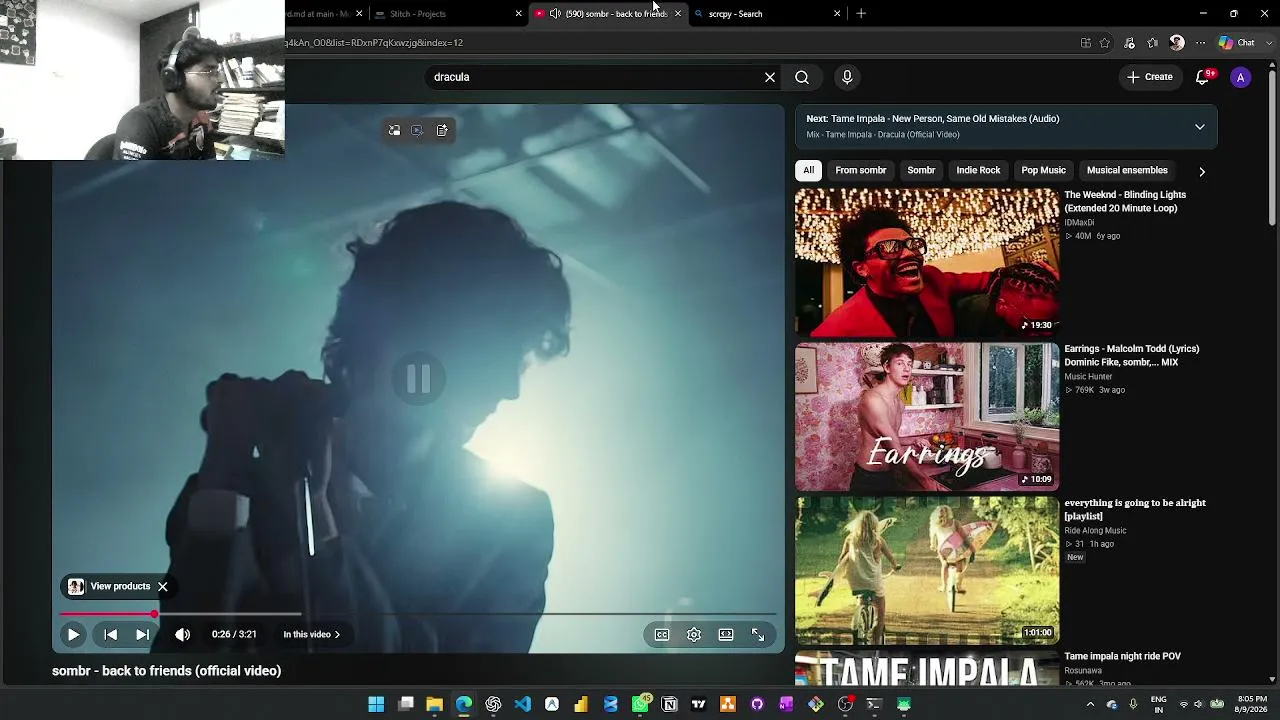Clear the dracula search text
Image resolution: width=1280 pixels, height=720 pixels.
pos(770,77)
